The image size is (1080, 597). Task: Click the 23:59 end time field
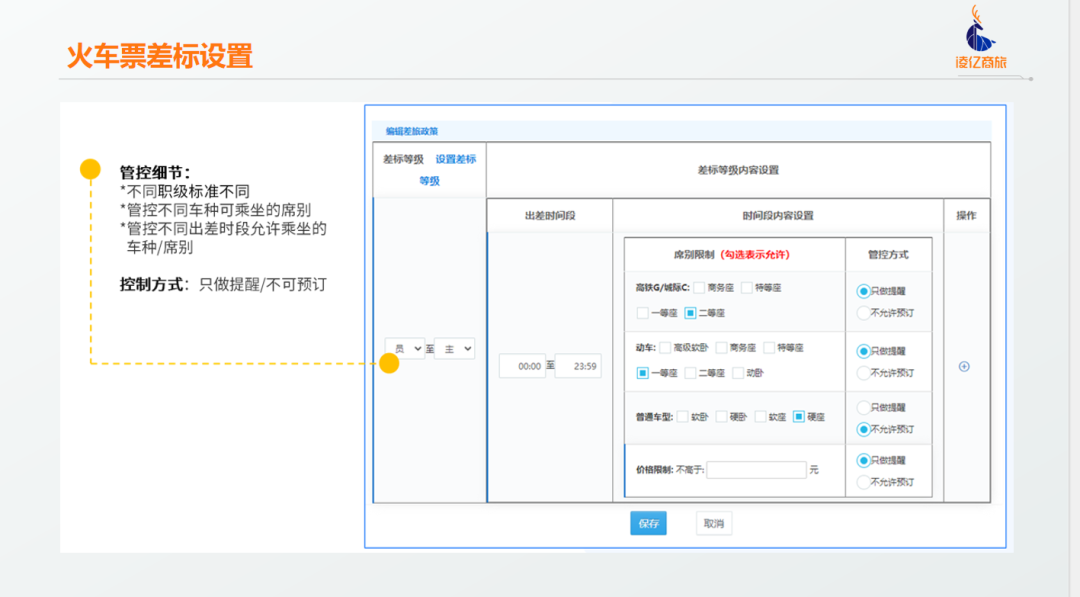(578, 366)
